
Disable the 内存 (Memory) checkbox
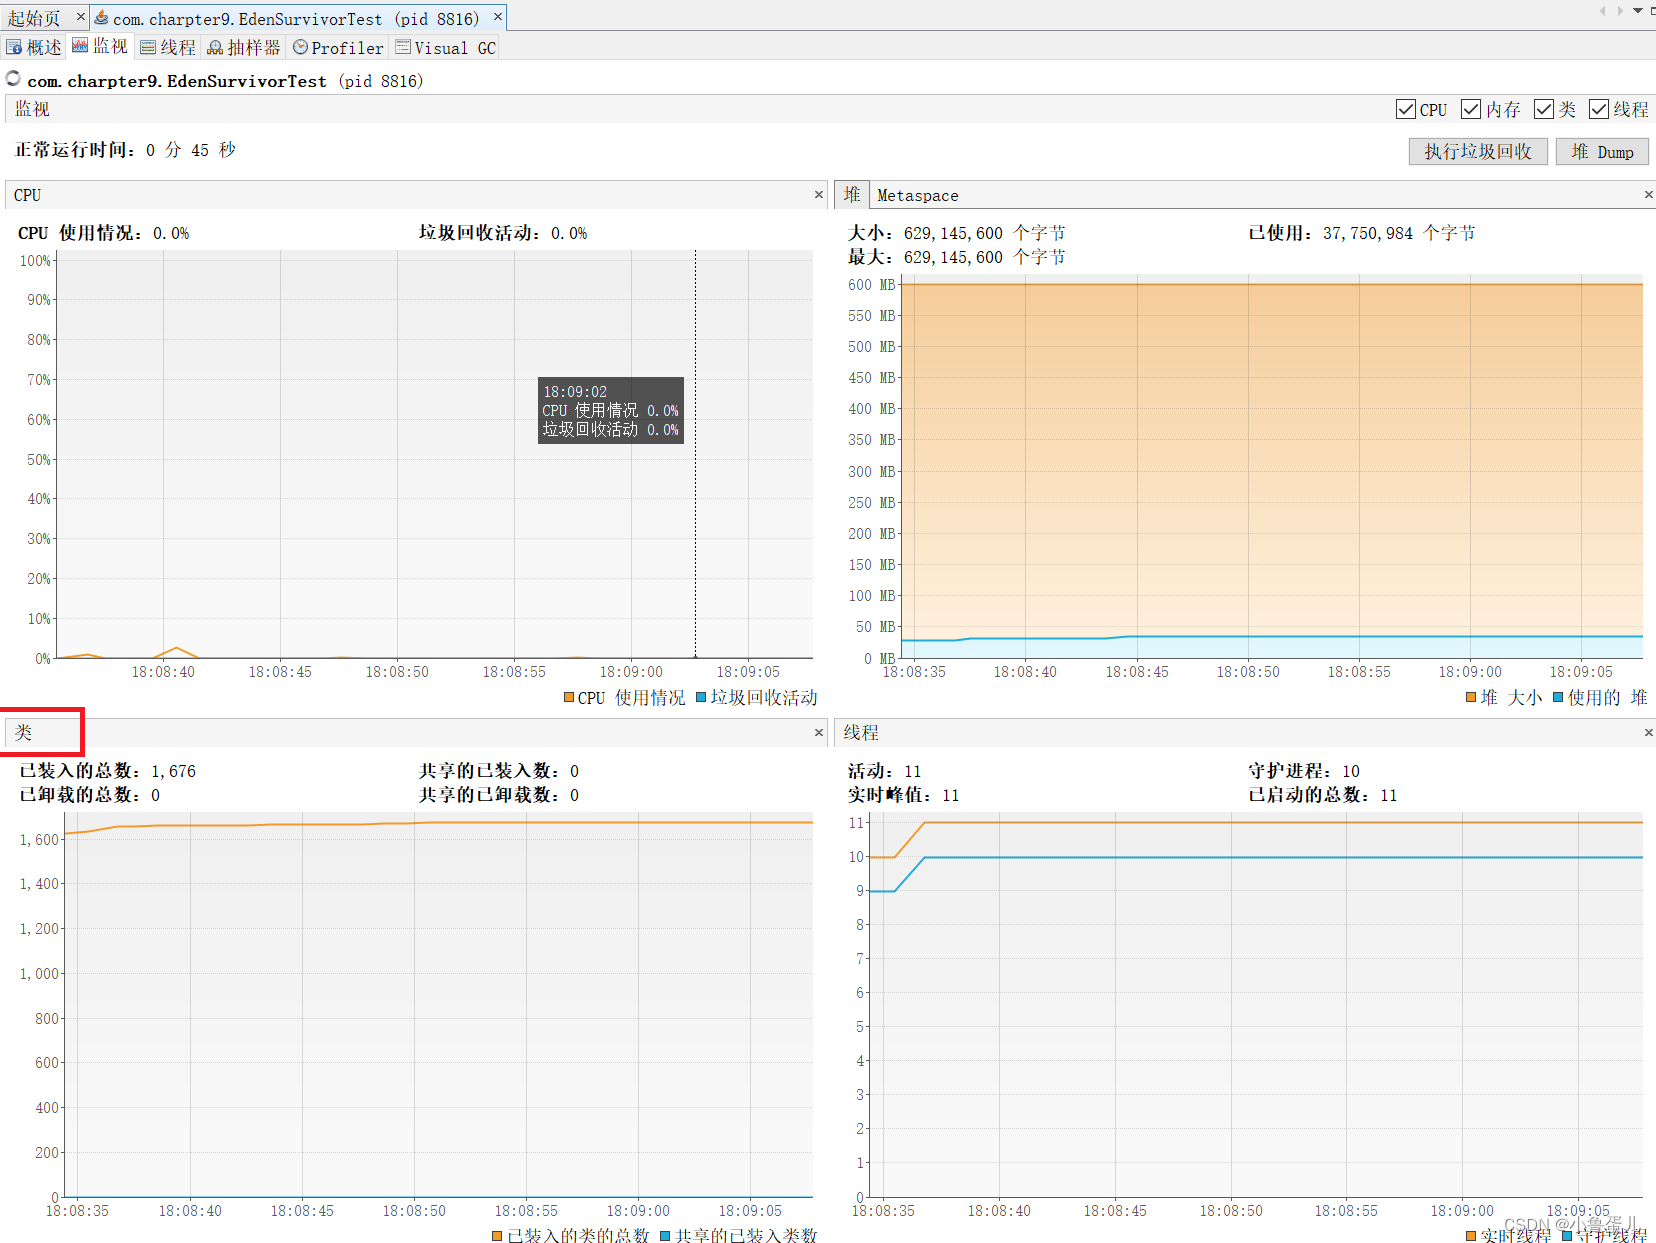1471,109
